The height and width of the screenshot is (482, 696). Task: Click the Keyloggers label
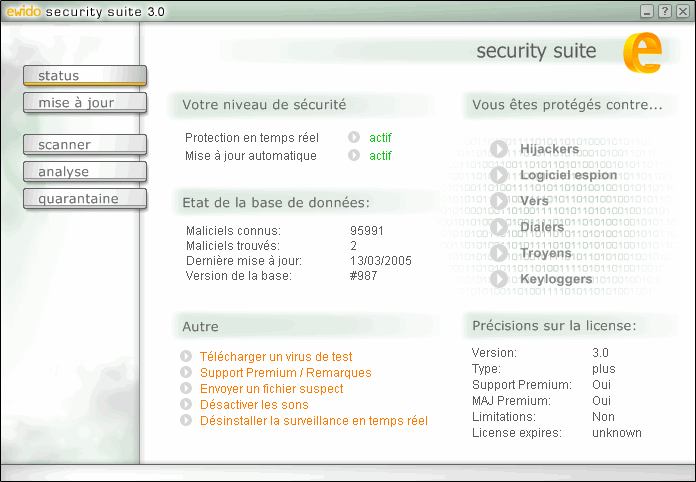pyautogui.click(x=556, y=279)
